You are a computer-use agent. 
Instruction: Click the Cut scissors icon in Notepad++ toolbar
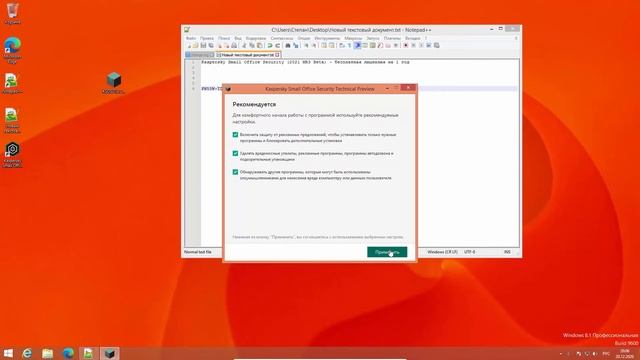tap(244, 45)
